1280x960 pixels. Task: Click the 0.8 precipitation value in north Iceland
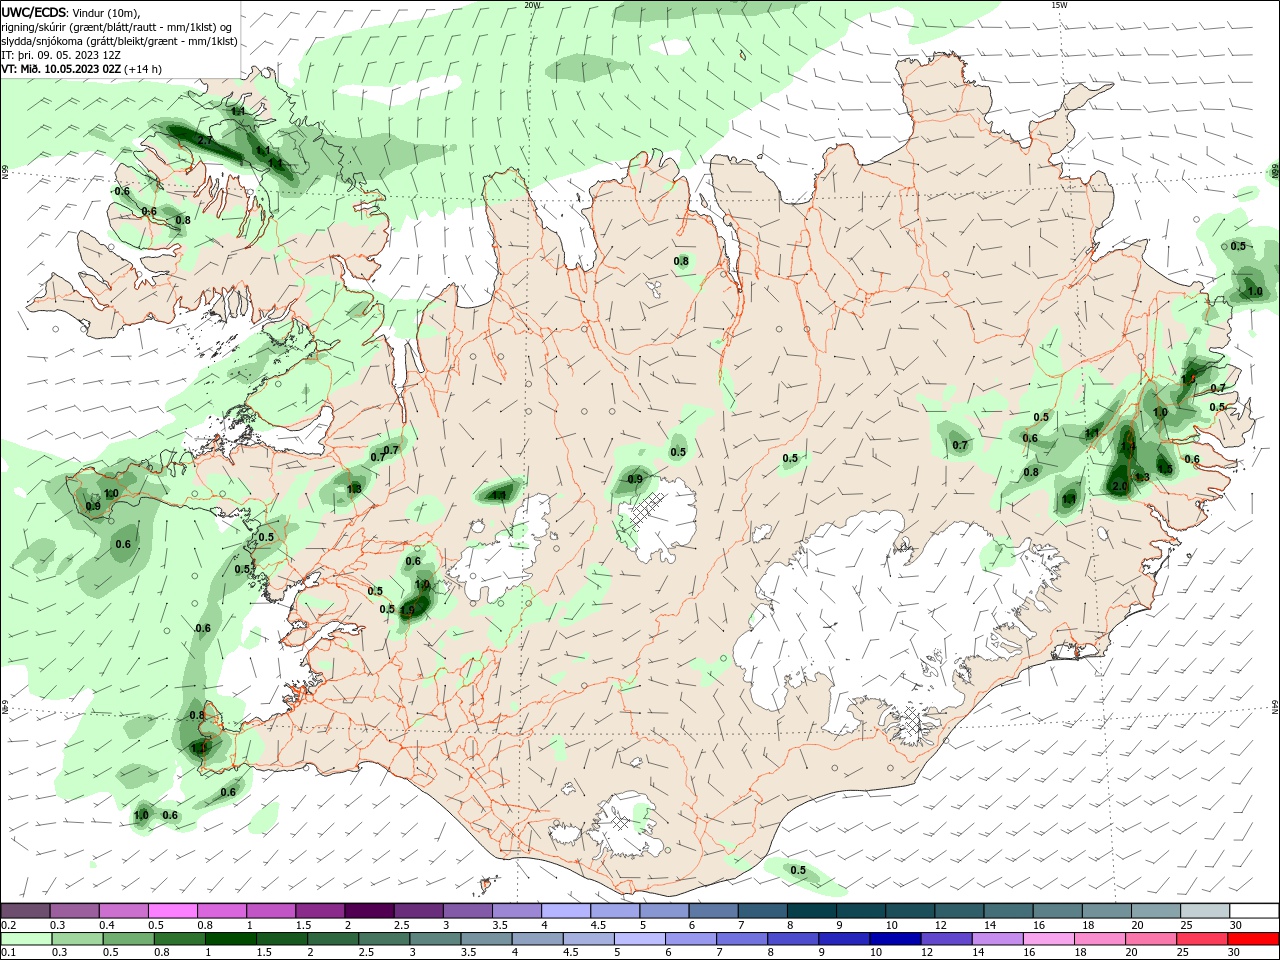click(x=681, y=261)
